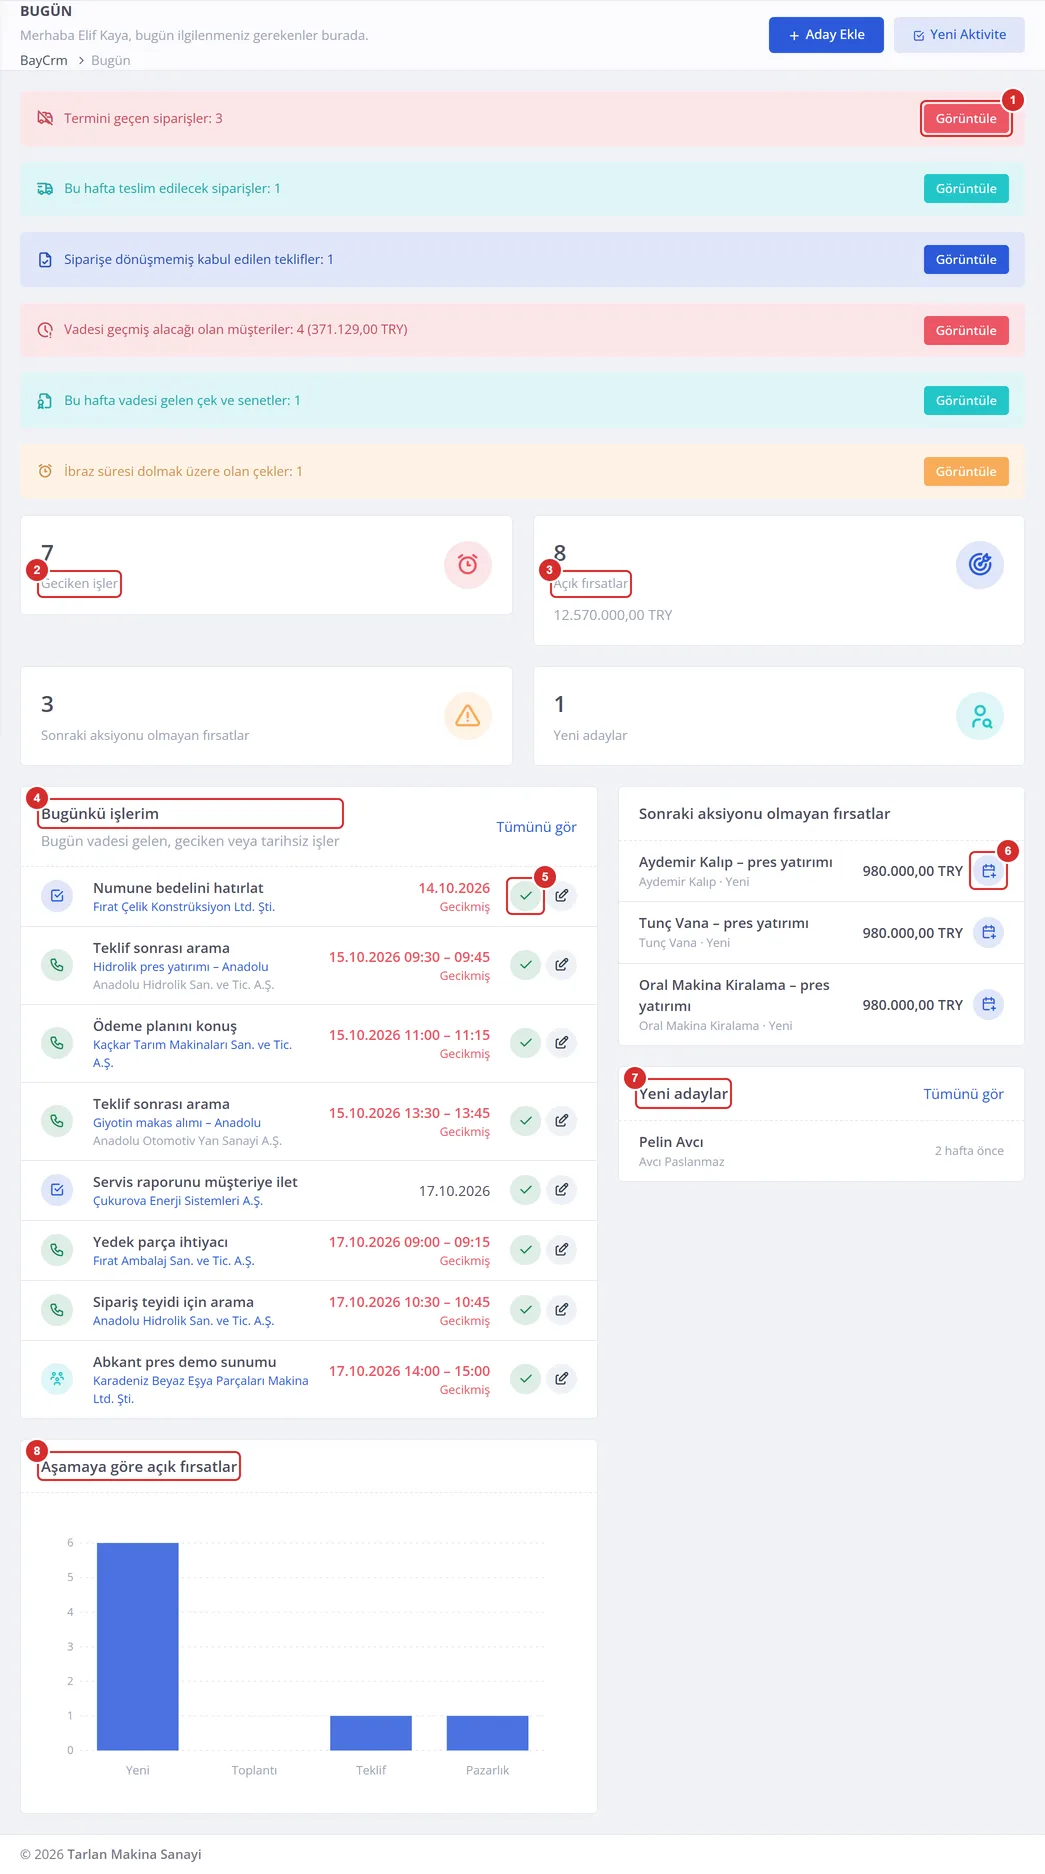Image resolution: width=1045 pixels, height=1874 pixels.
Task: Create a new activity with "Yeni Aktivite"
Action: pyautogui.click(x=959, y=35)
